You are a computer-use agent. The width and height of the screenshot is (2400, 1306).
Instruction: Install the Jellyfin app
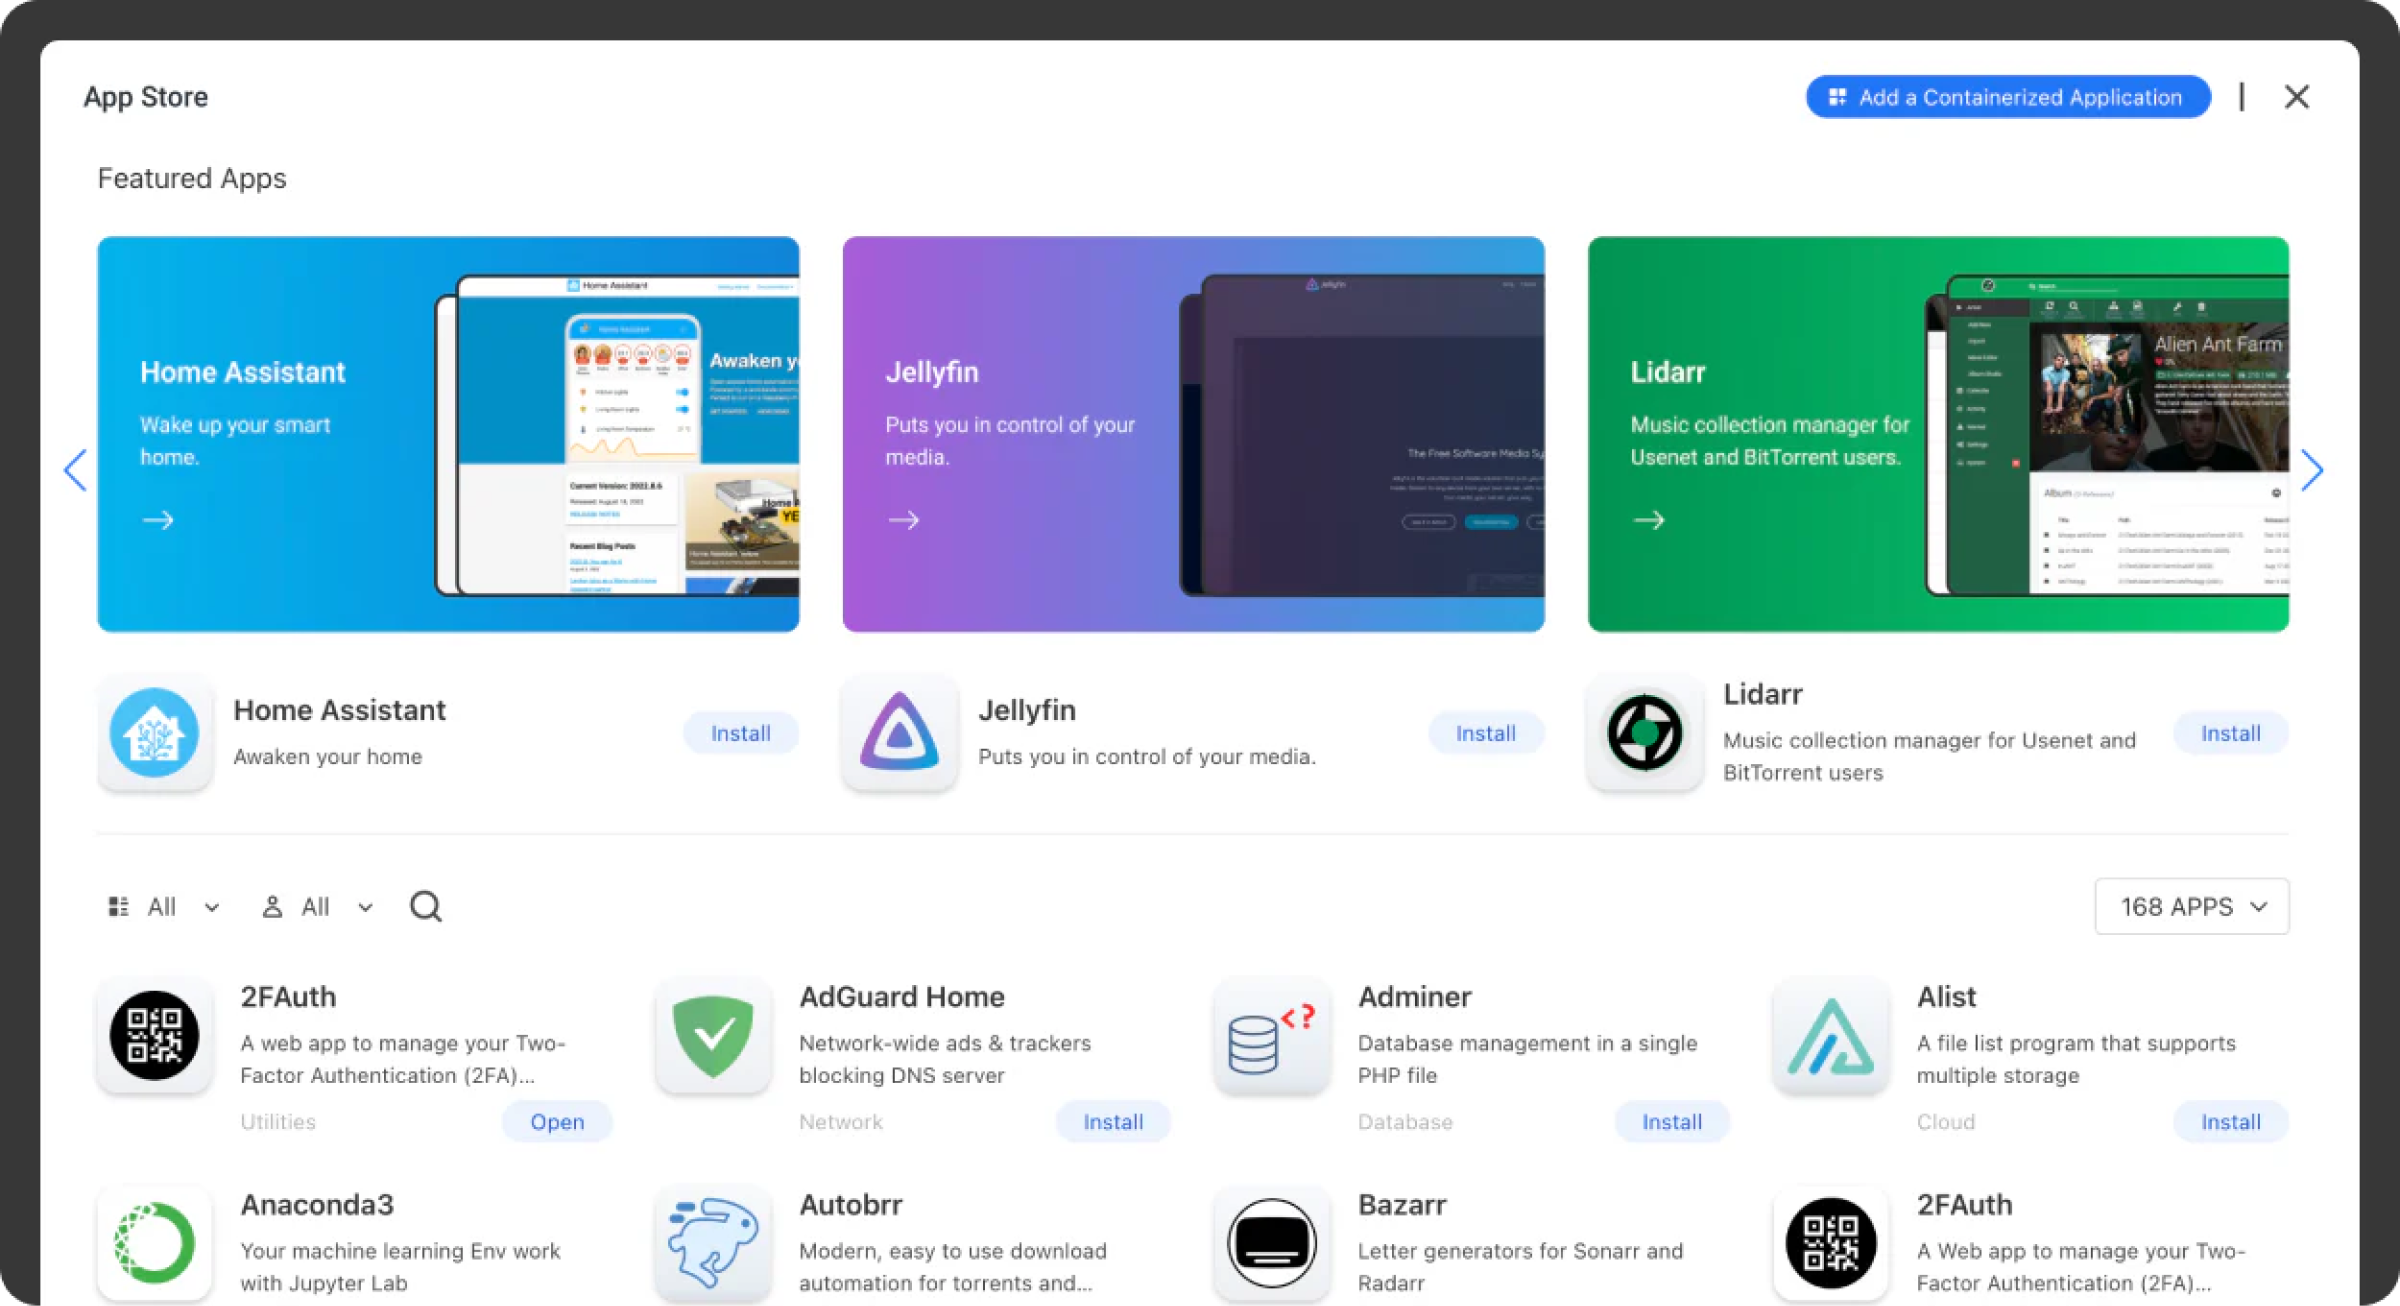(1485, 733)
